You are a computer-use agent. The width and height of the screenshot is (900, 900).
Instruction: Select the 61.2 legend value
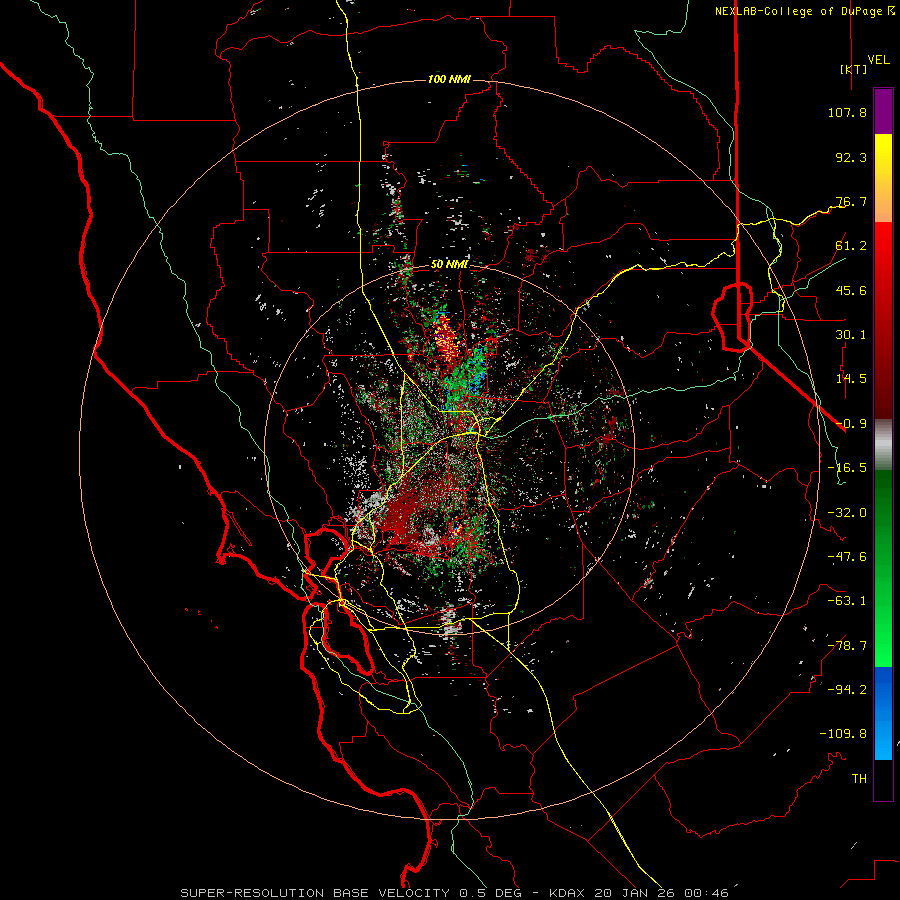851,246
